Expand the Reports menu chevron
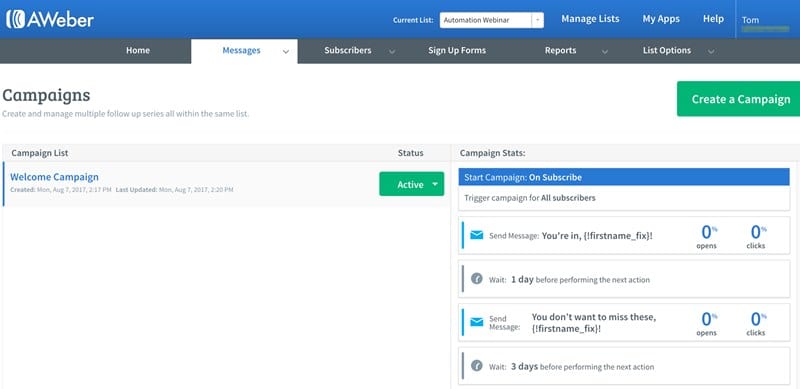This screenshot has height=389, width=800. 605,52
